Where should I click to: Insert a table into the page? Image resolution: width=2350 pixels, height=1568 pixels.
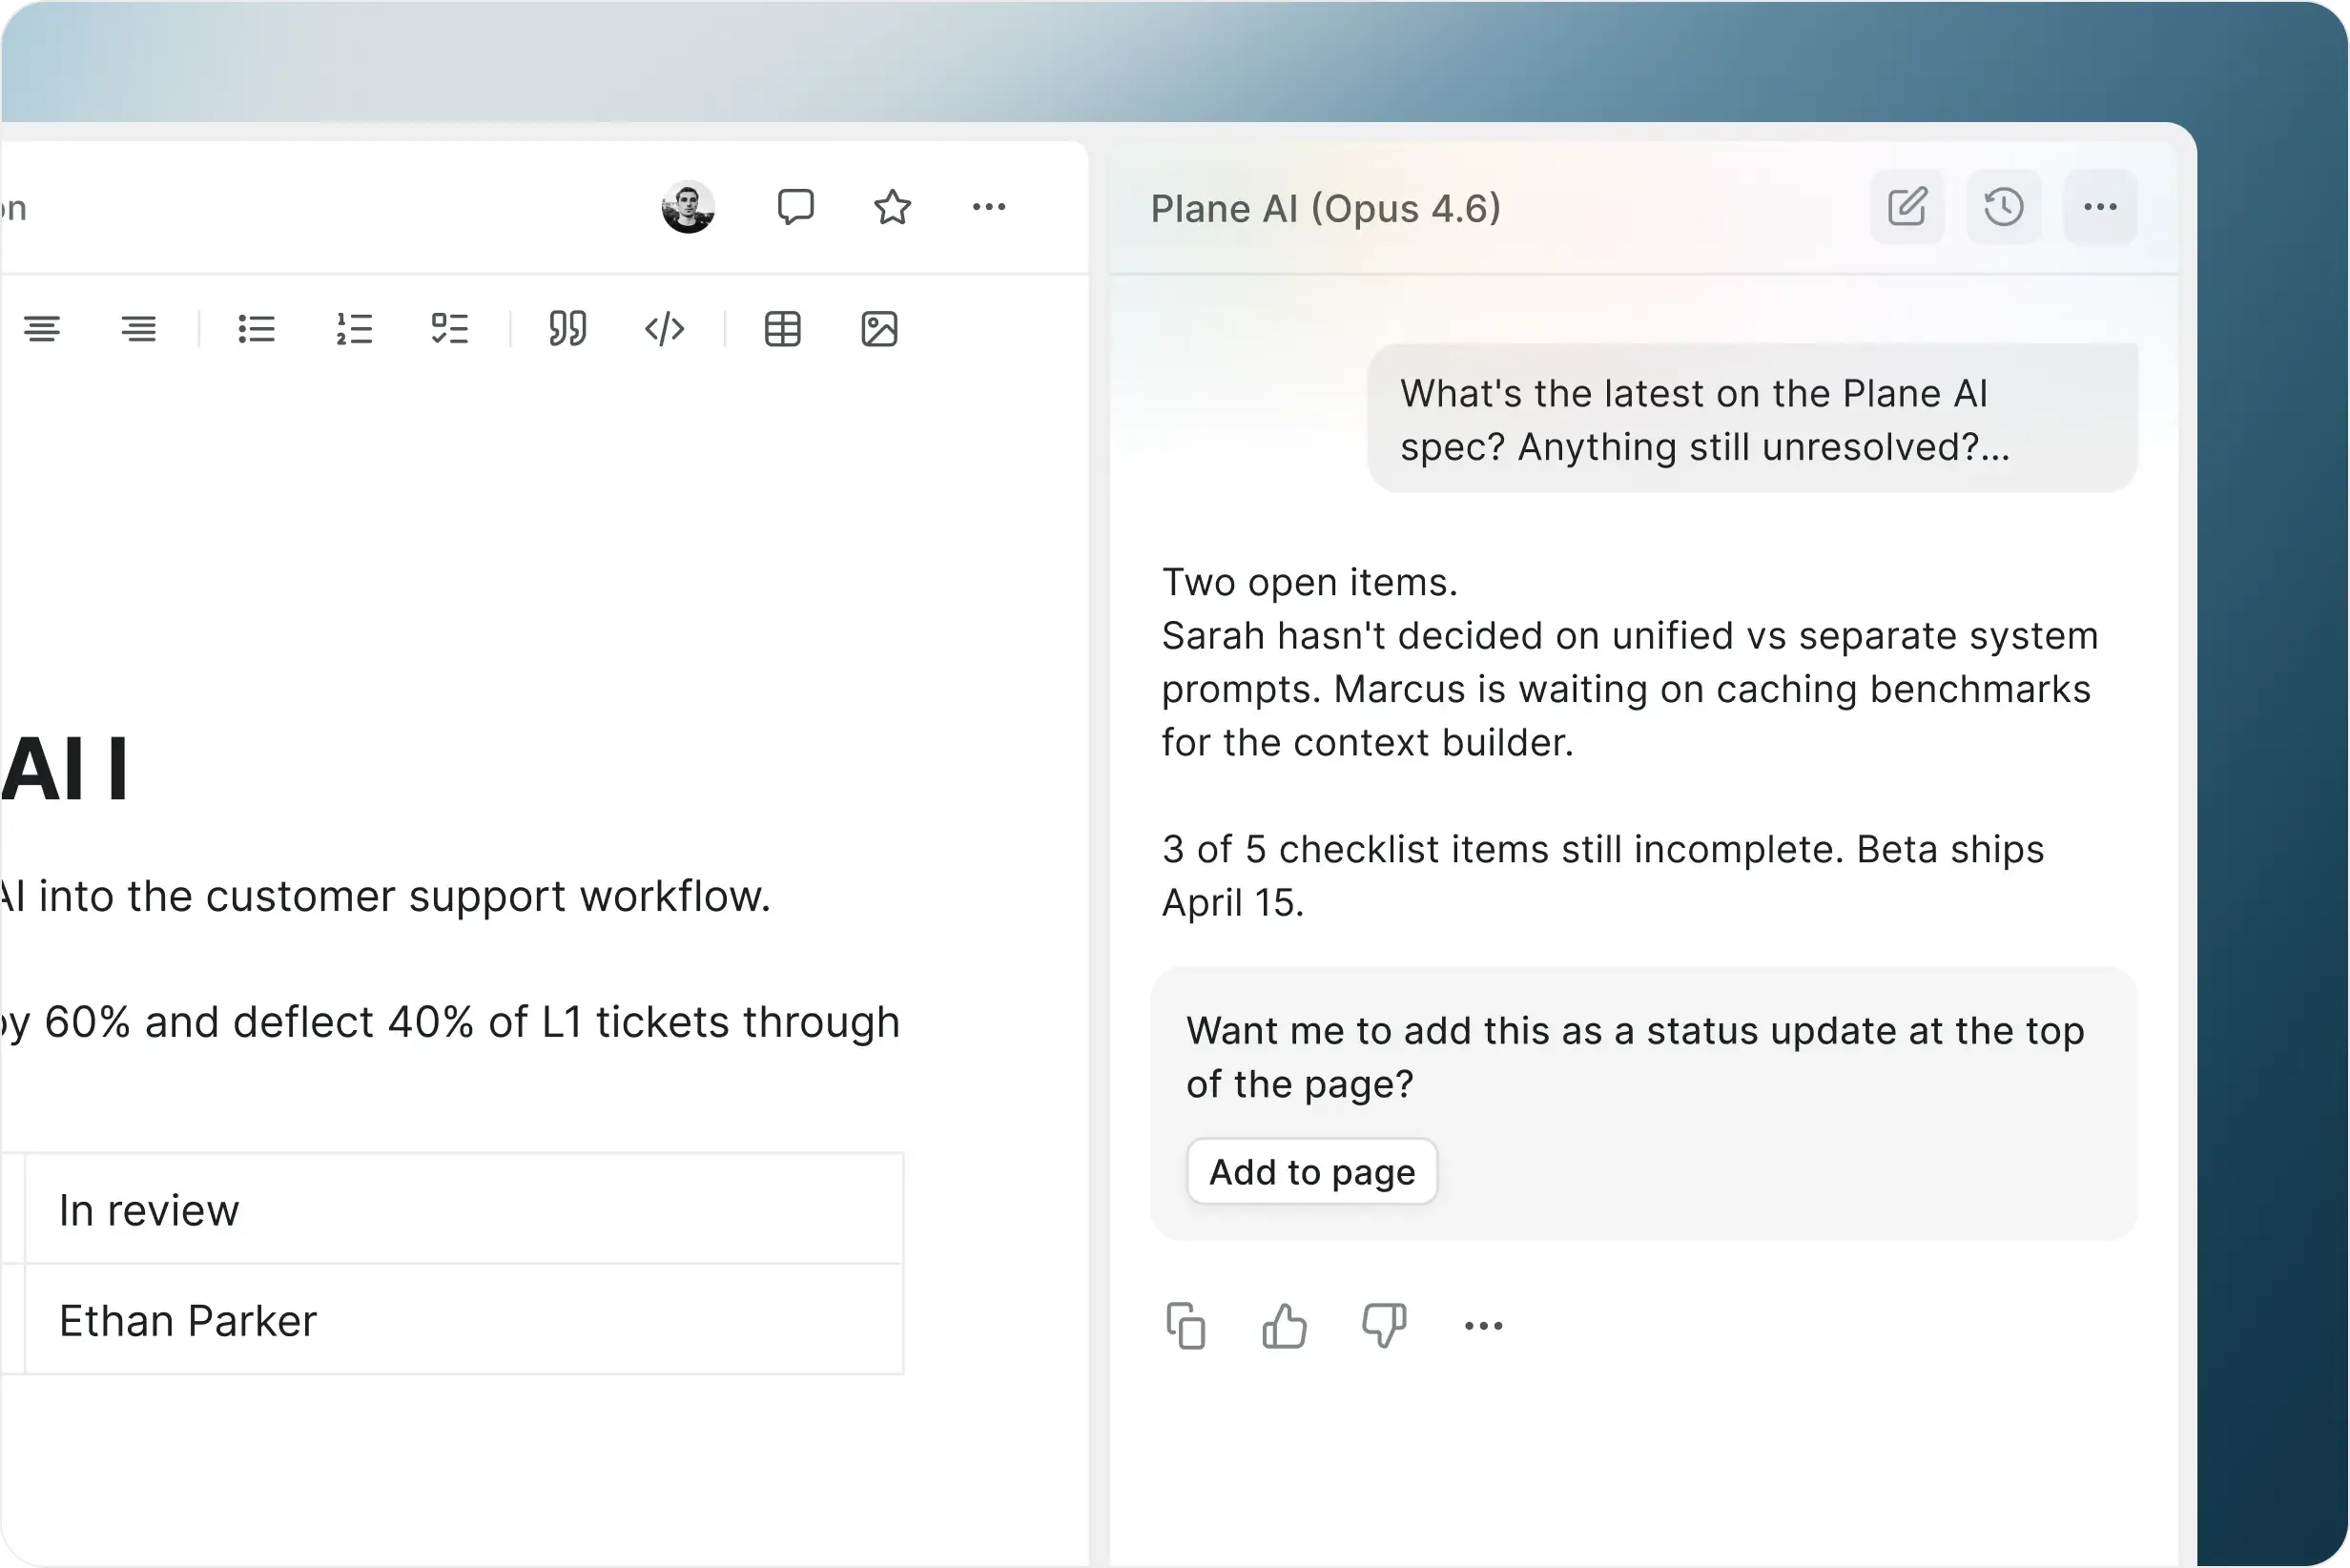(782, 329)
